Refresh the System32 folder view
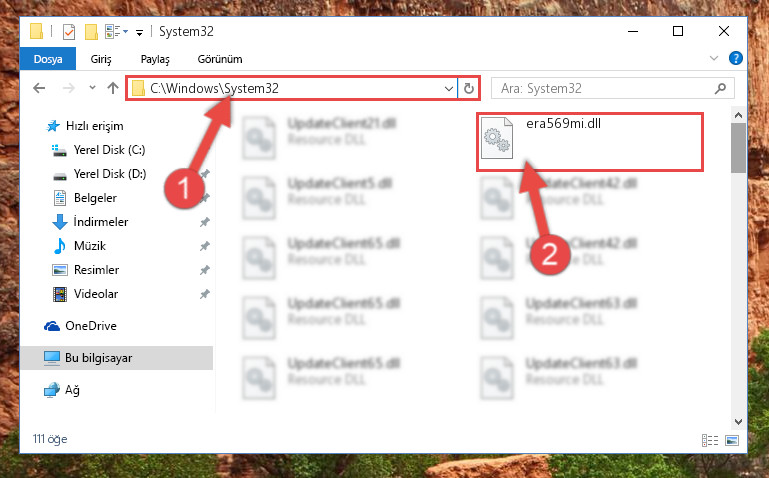 (469, 88)
